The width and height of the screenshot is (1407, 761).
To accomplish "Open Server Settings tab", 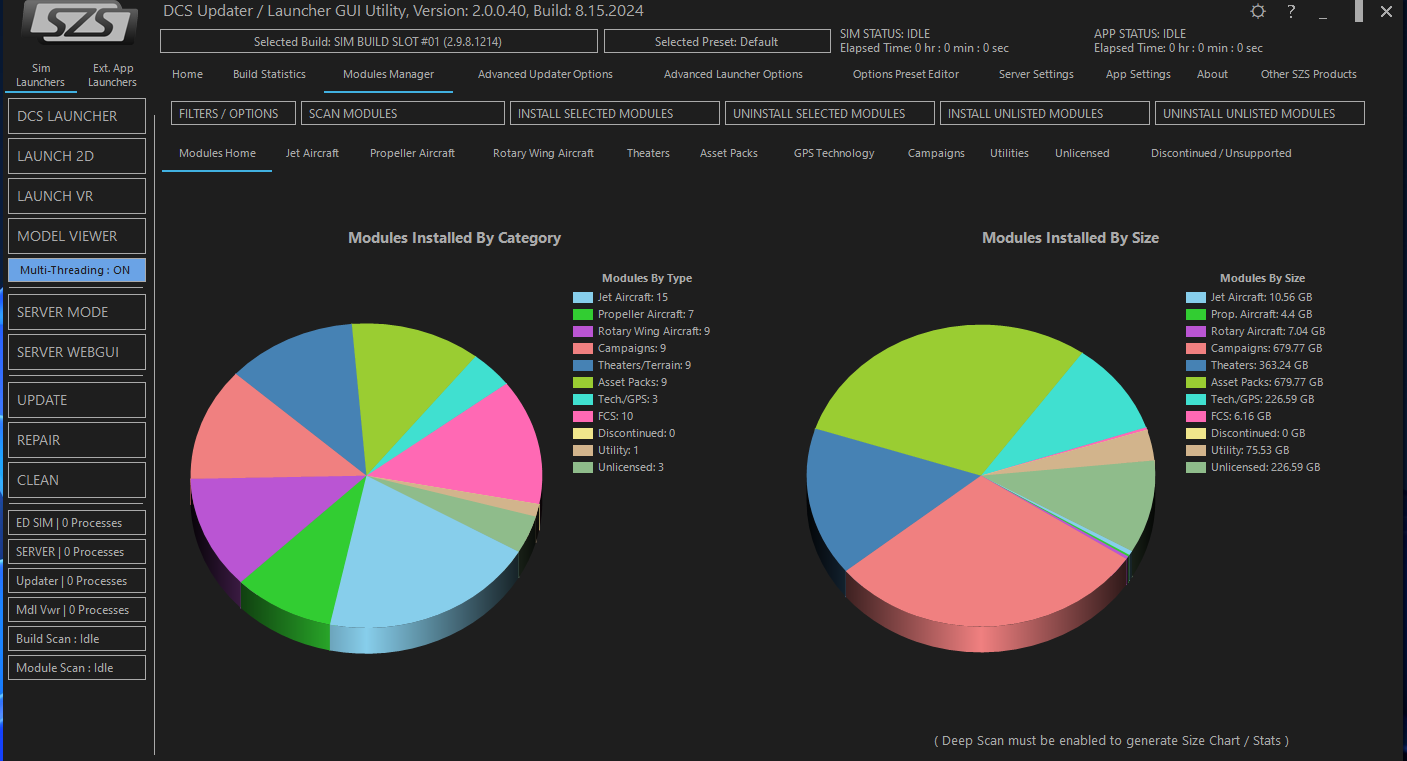I will pyautogui.click(x=1036, y=74).
